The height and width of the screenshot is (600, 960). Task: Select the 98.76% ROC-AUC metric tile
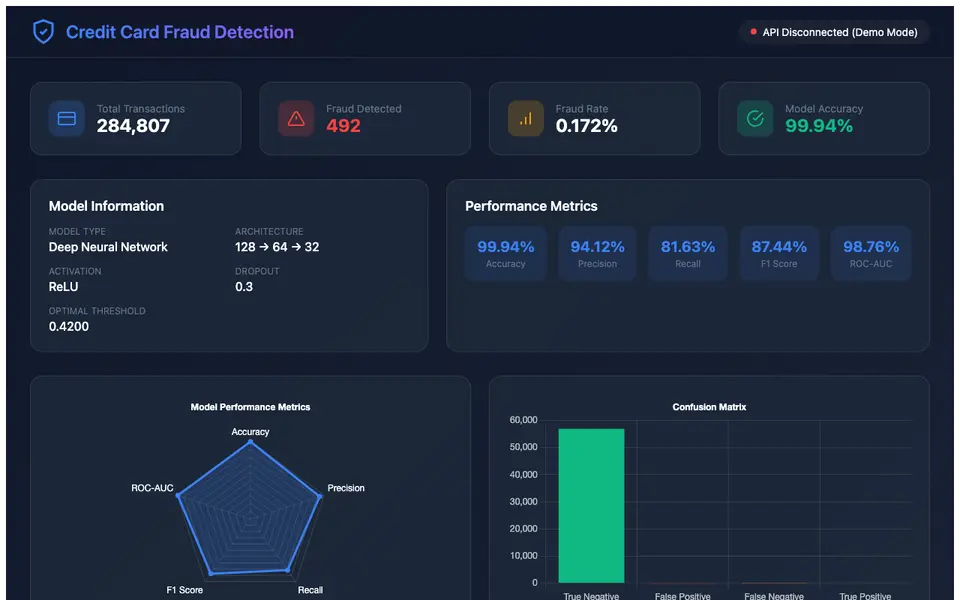(x=871, y=253)
